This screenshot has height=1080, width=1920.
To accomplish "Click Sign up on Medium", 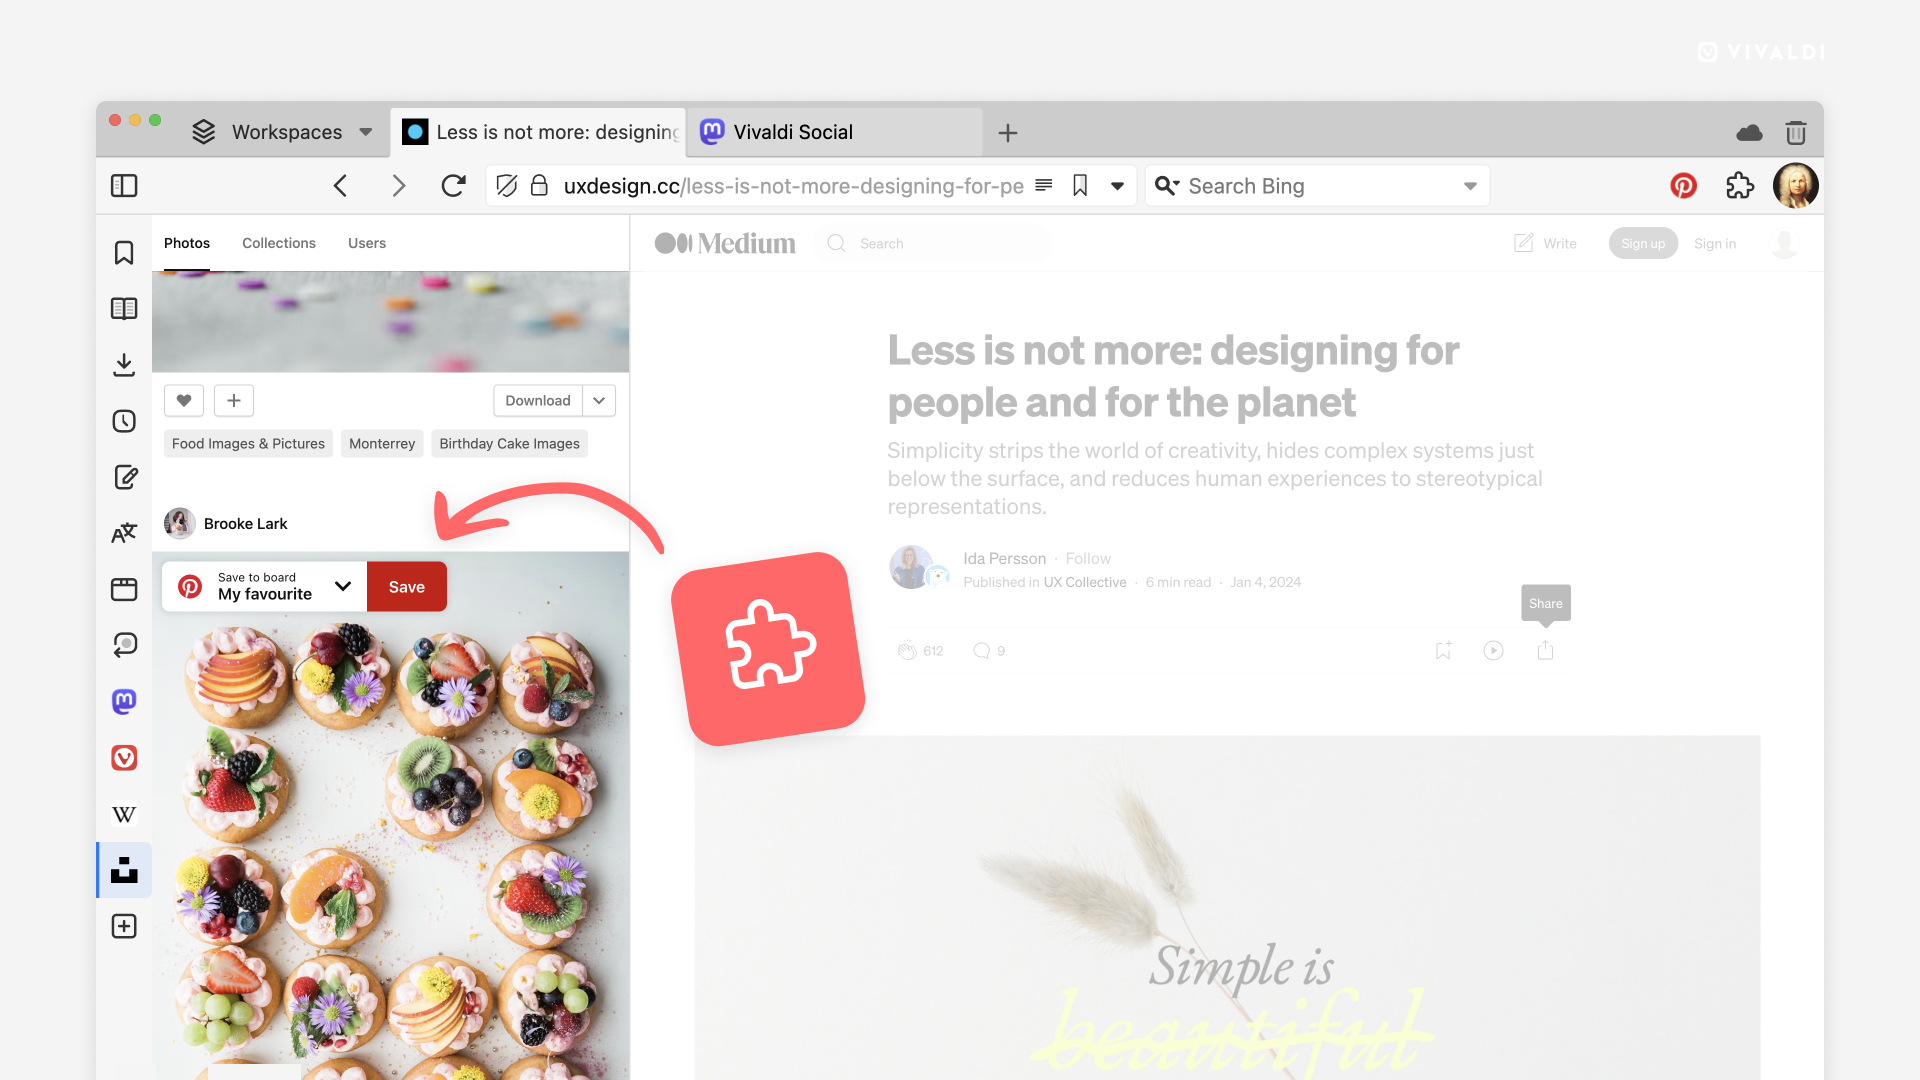I will click(x=1643, y=243).
